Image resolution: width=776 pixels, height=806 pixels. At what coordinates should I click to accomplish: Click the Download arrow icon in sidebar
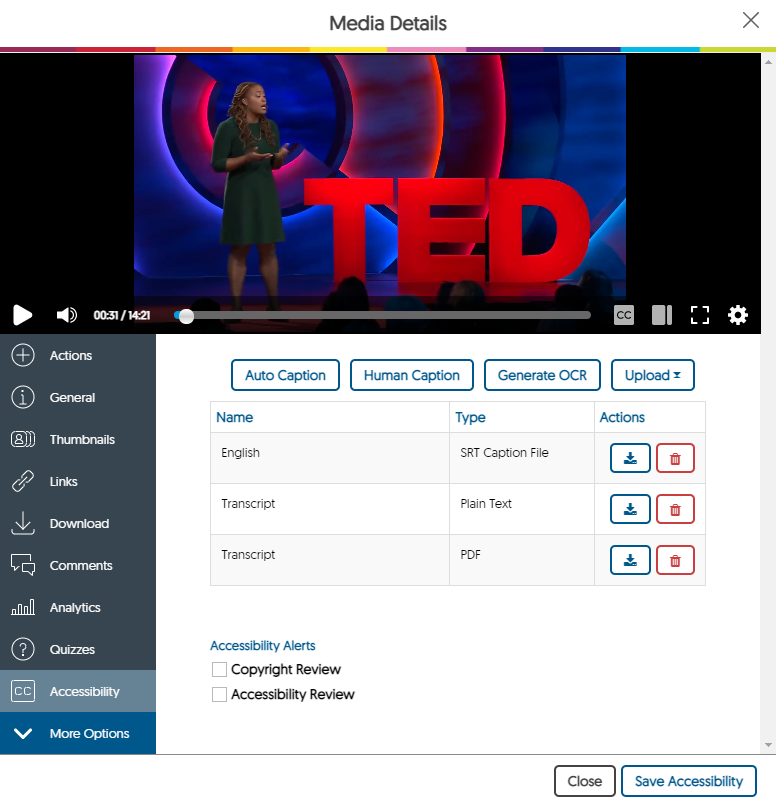(23, 523)
